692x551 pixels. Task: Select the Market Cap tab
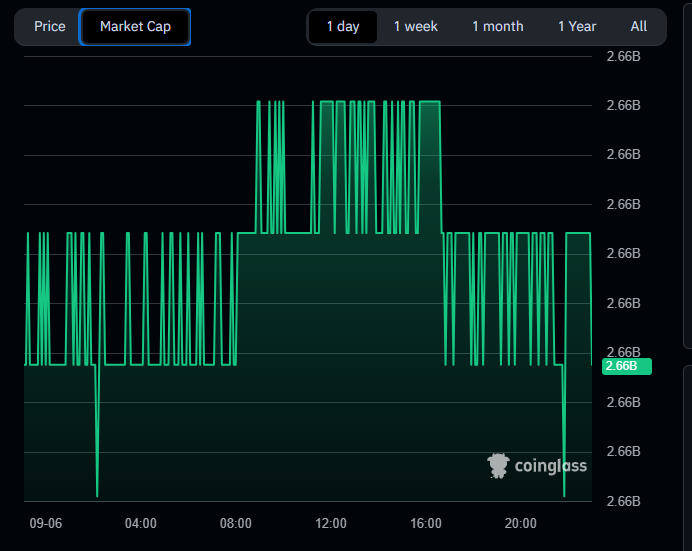tap(135, 26)
